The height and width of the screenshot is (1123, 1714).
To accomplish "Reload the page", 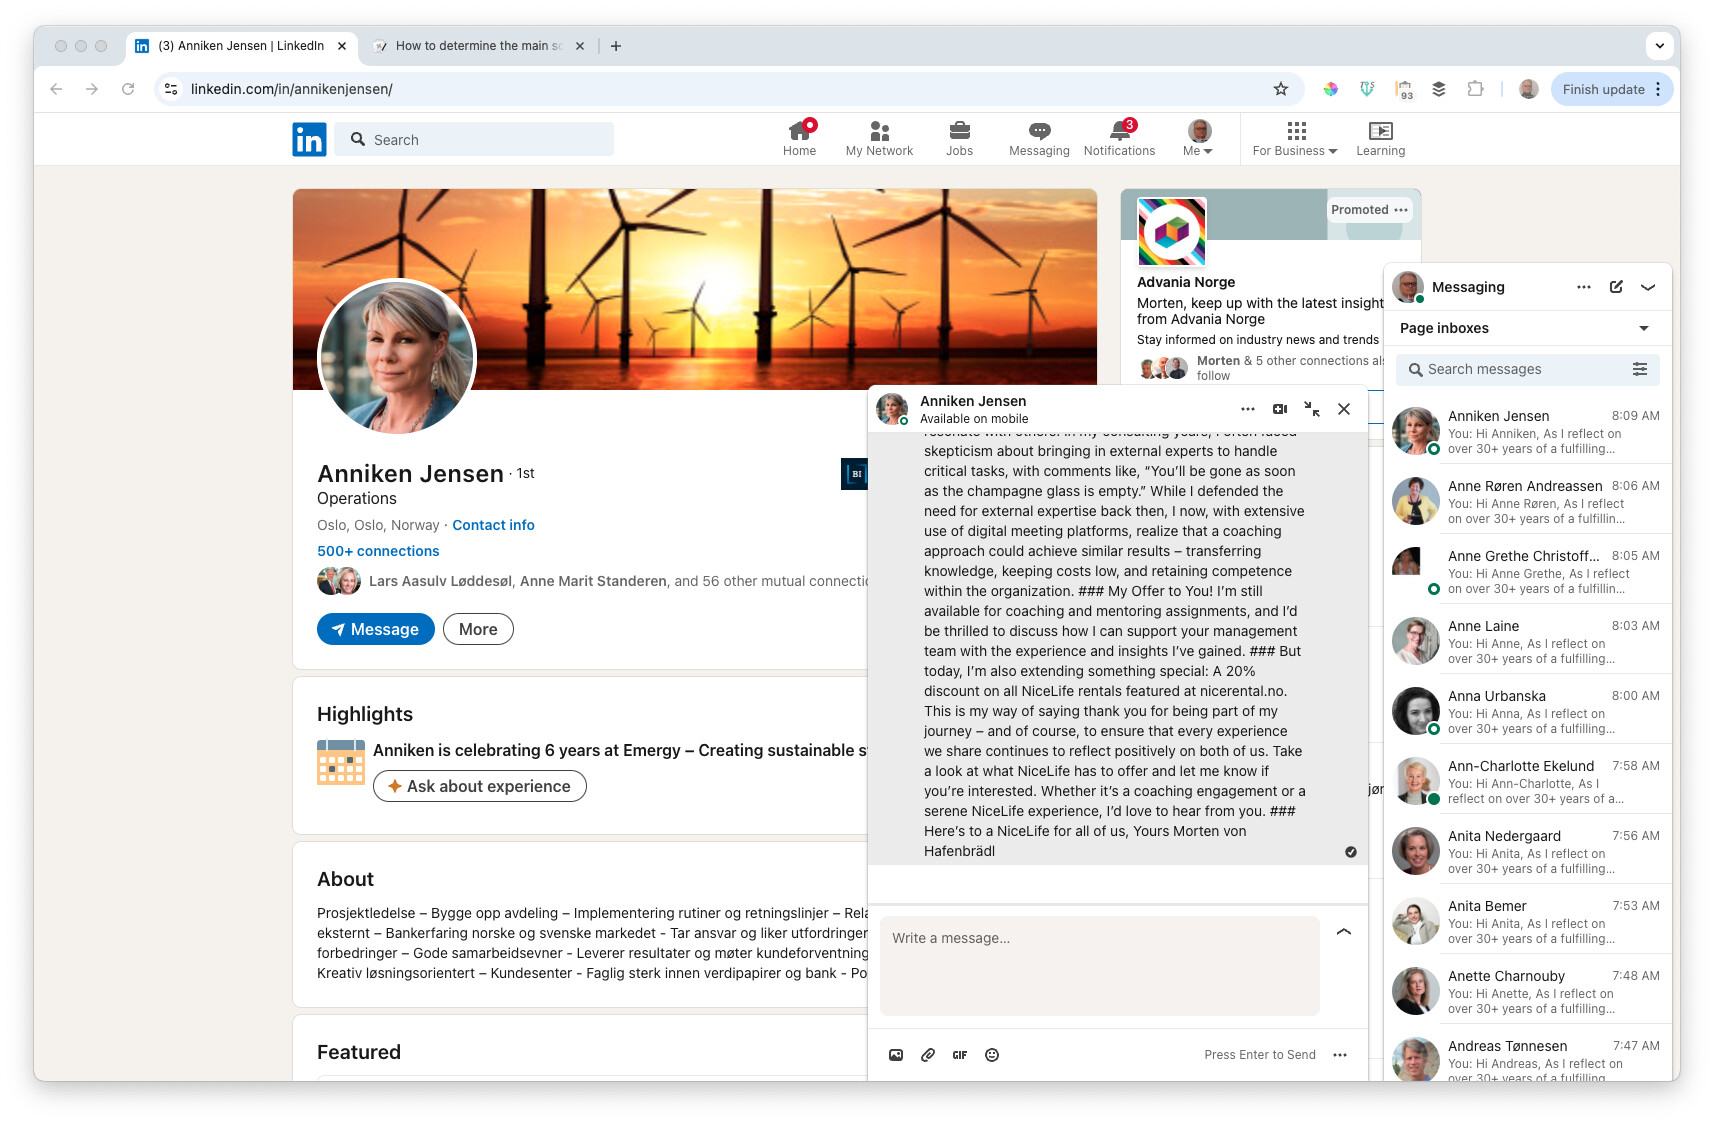I will click(128, 89).
